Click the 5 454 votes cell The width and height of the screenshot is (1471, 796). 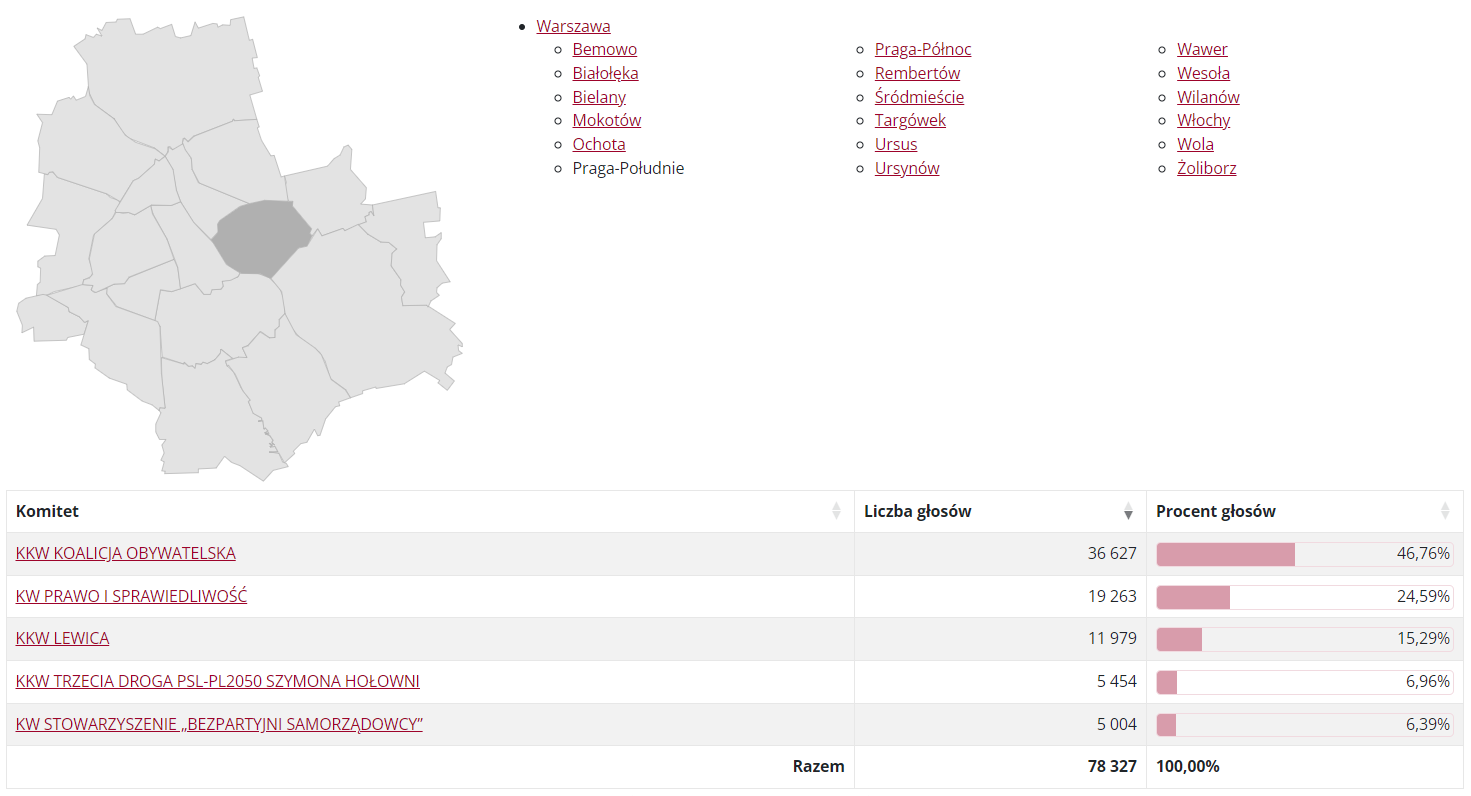[x=1000, y=682]
